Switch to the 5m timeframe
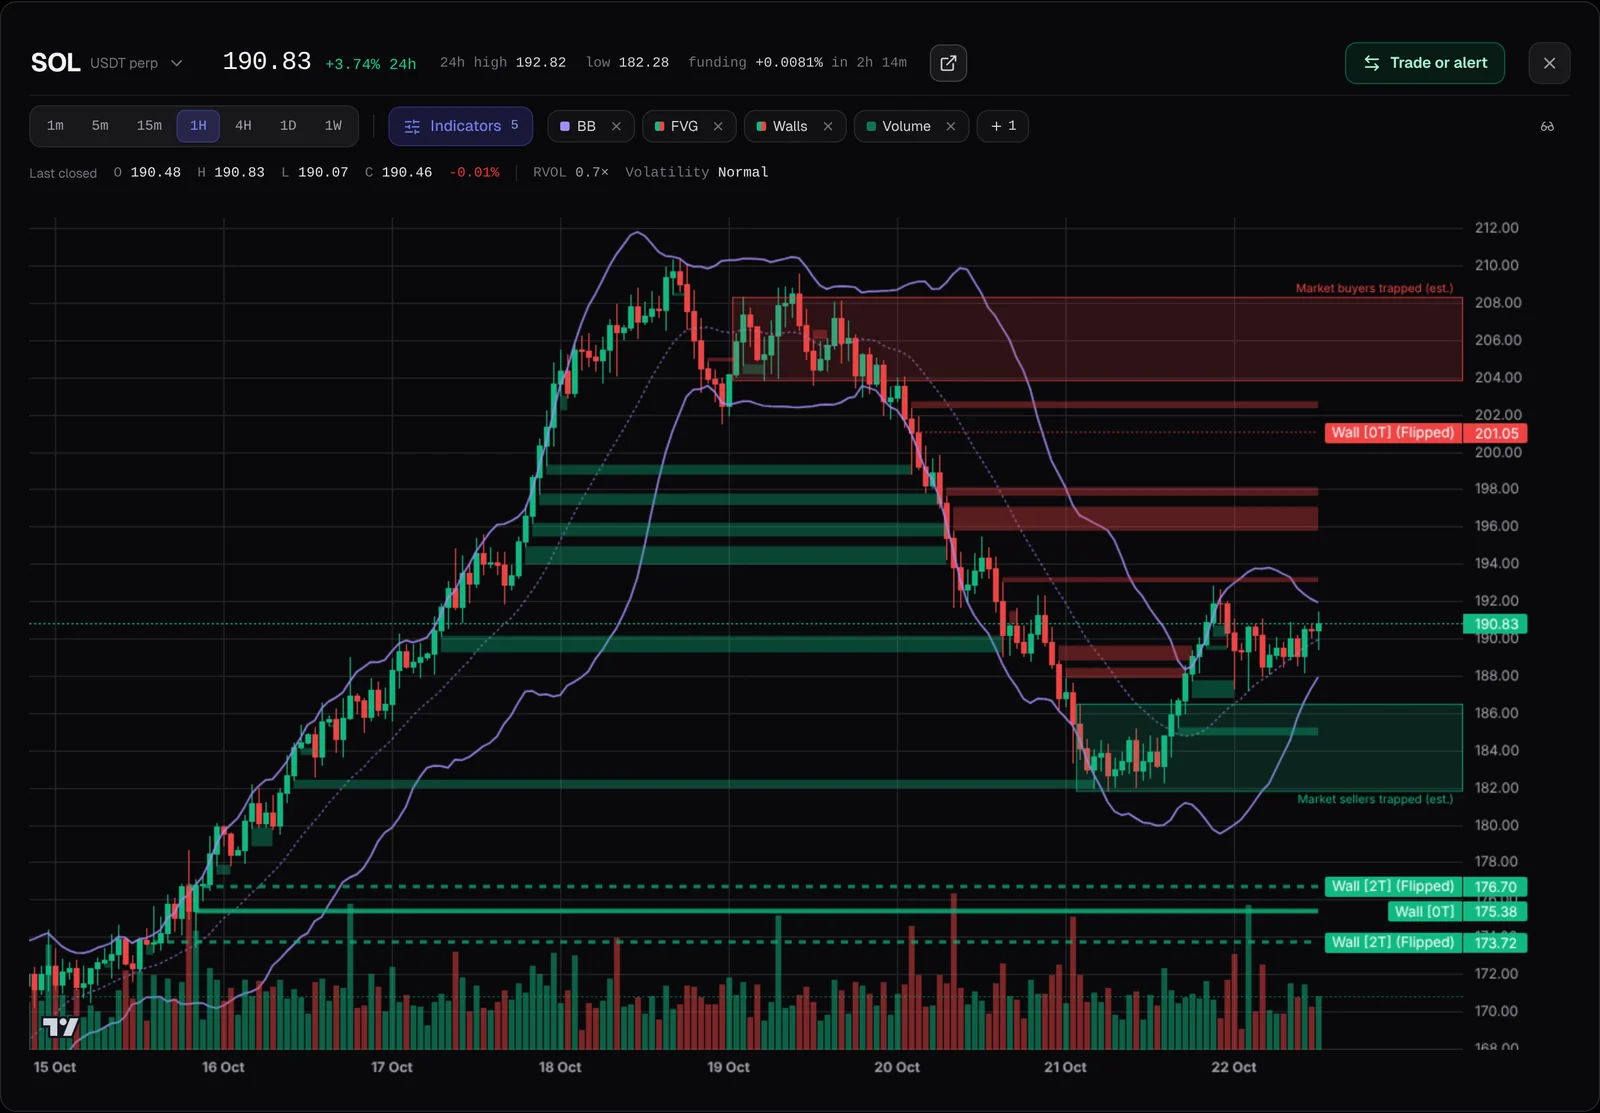The height and width of the screenshot is (1113, 1600). pos(100,126)
